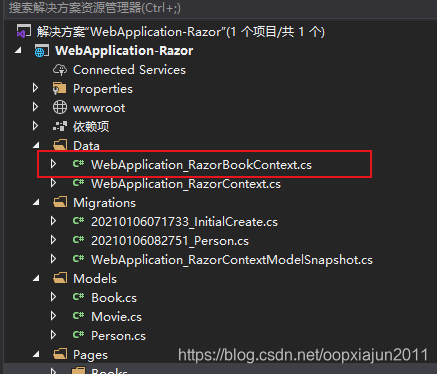Image resolution: width=437 pixels, height=374 pixels.
Task: Click C# icon of Movie.cs
Action: point(78,316)
